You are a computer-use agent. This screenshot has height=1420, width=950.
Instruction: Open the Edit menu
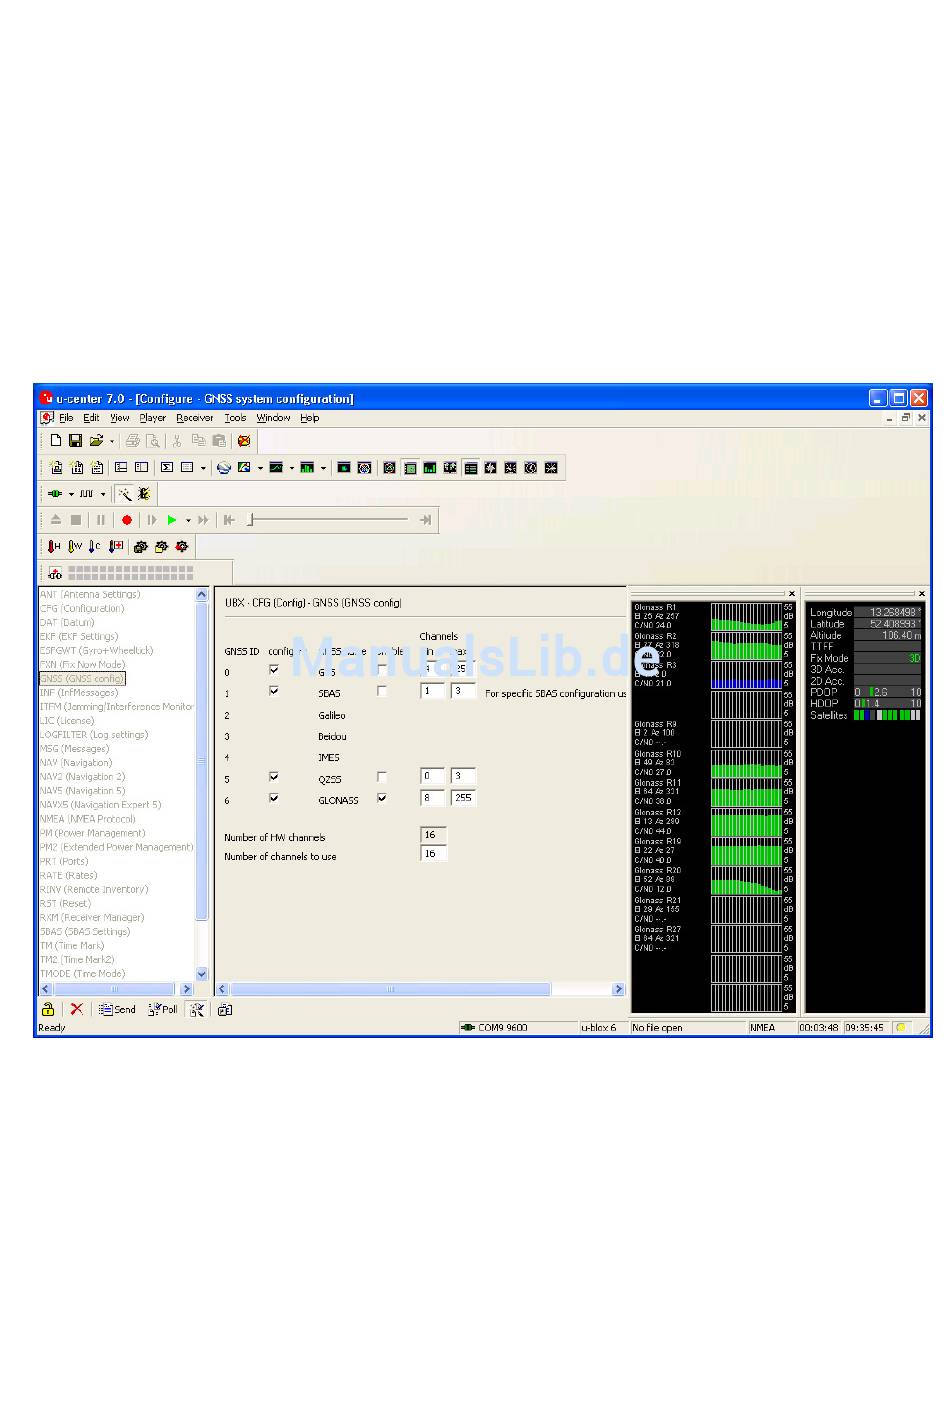[91, 418]
